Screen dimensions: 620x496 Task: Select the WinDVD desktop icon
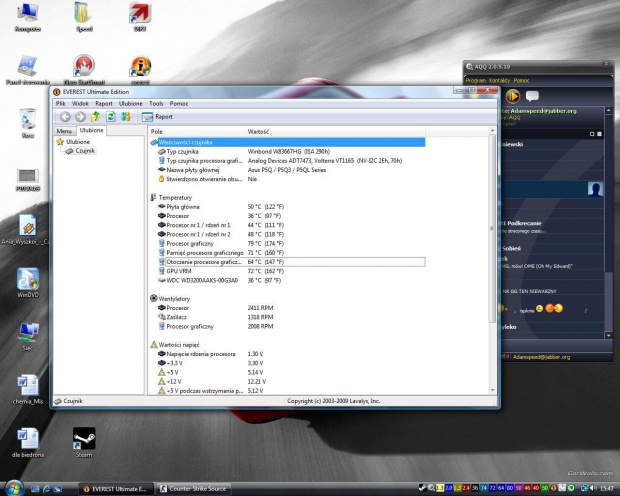(x=28, y=282)
